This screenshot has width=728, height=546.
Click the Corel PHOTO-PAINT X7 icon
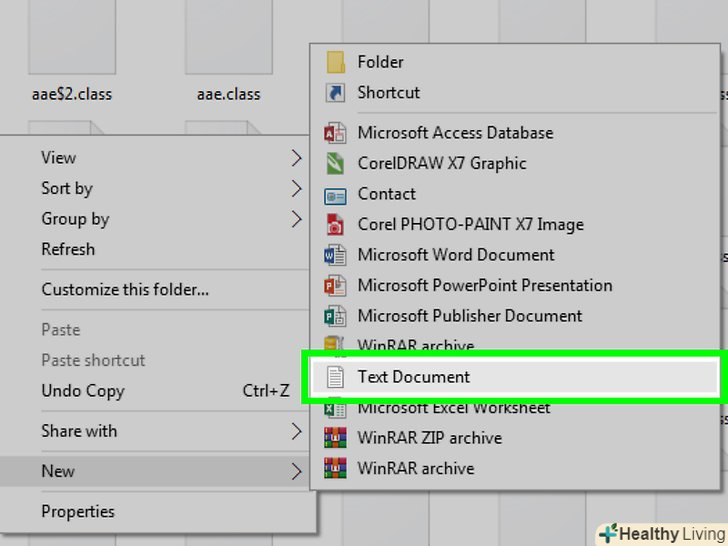[335, 225]
